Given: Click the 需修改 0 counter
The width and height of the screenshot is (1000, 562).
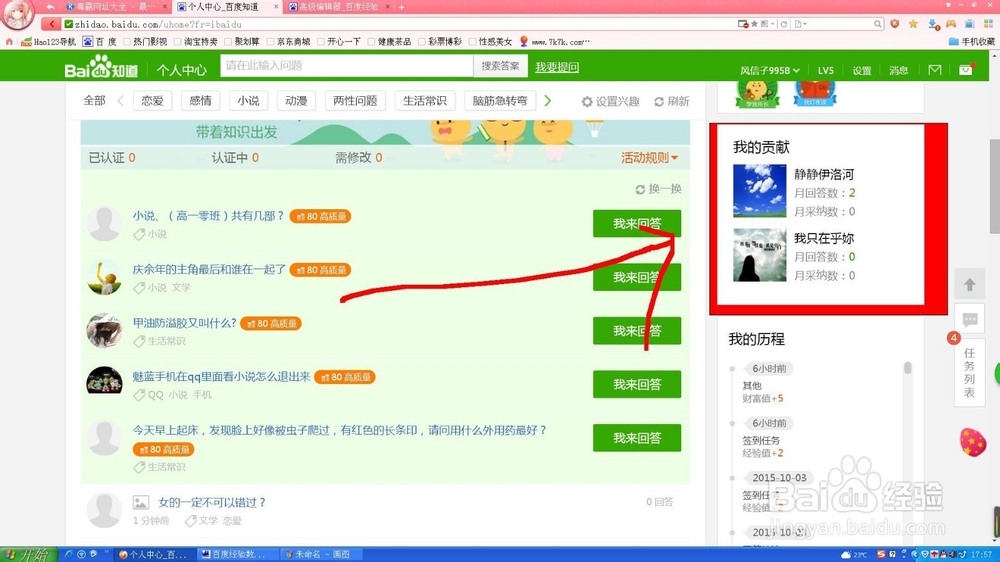Looking at the screenshot, I should pos(358,158).
